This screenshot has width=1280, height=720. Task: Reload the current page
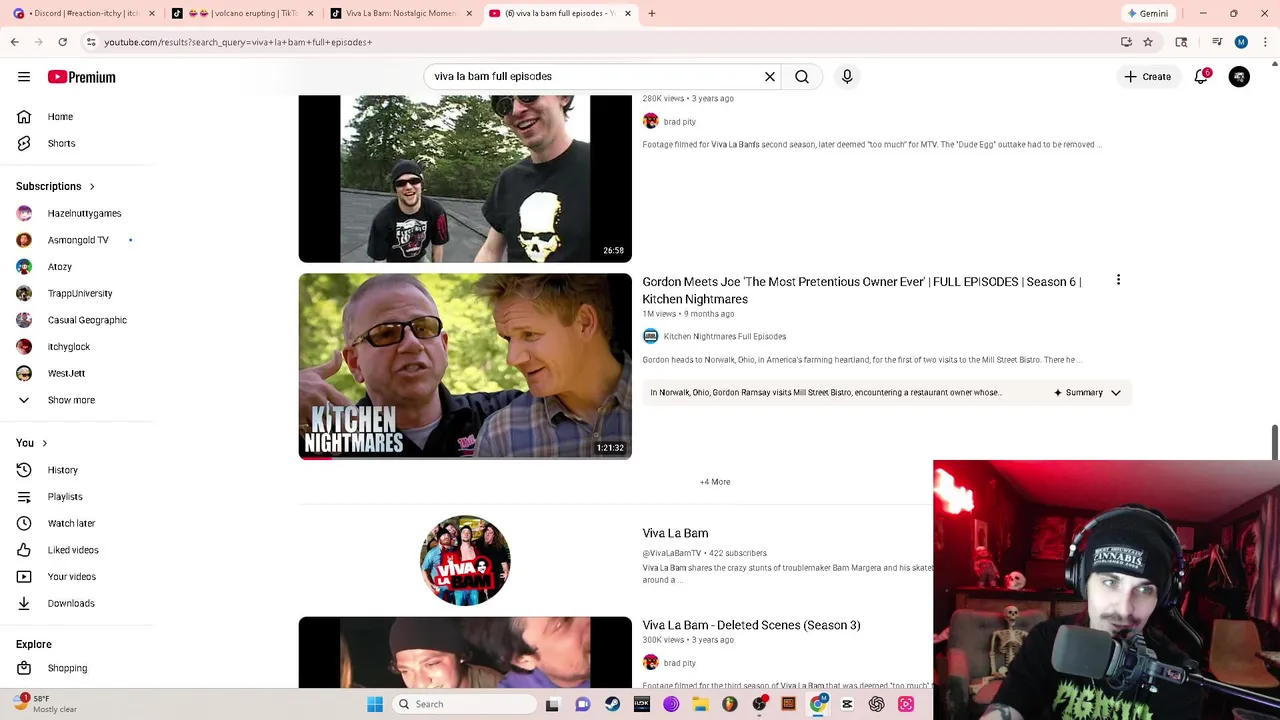[x=62, y=42]
